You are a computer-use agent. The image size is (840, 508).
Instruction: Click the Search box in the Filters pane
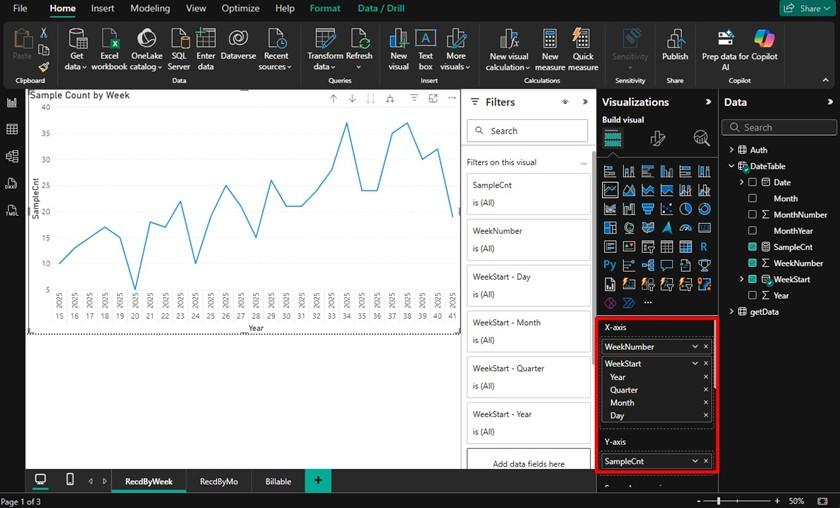[x=527, y=130]
